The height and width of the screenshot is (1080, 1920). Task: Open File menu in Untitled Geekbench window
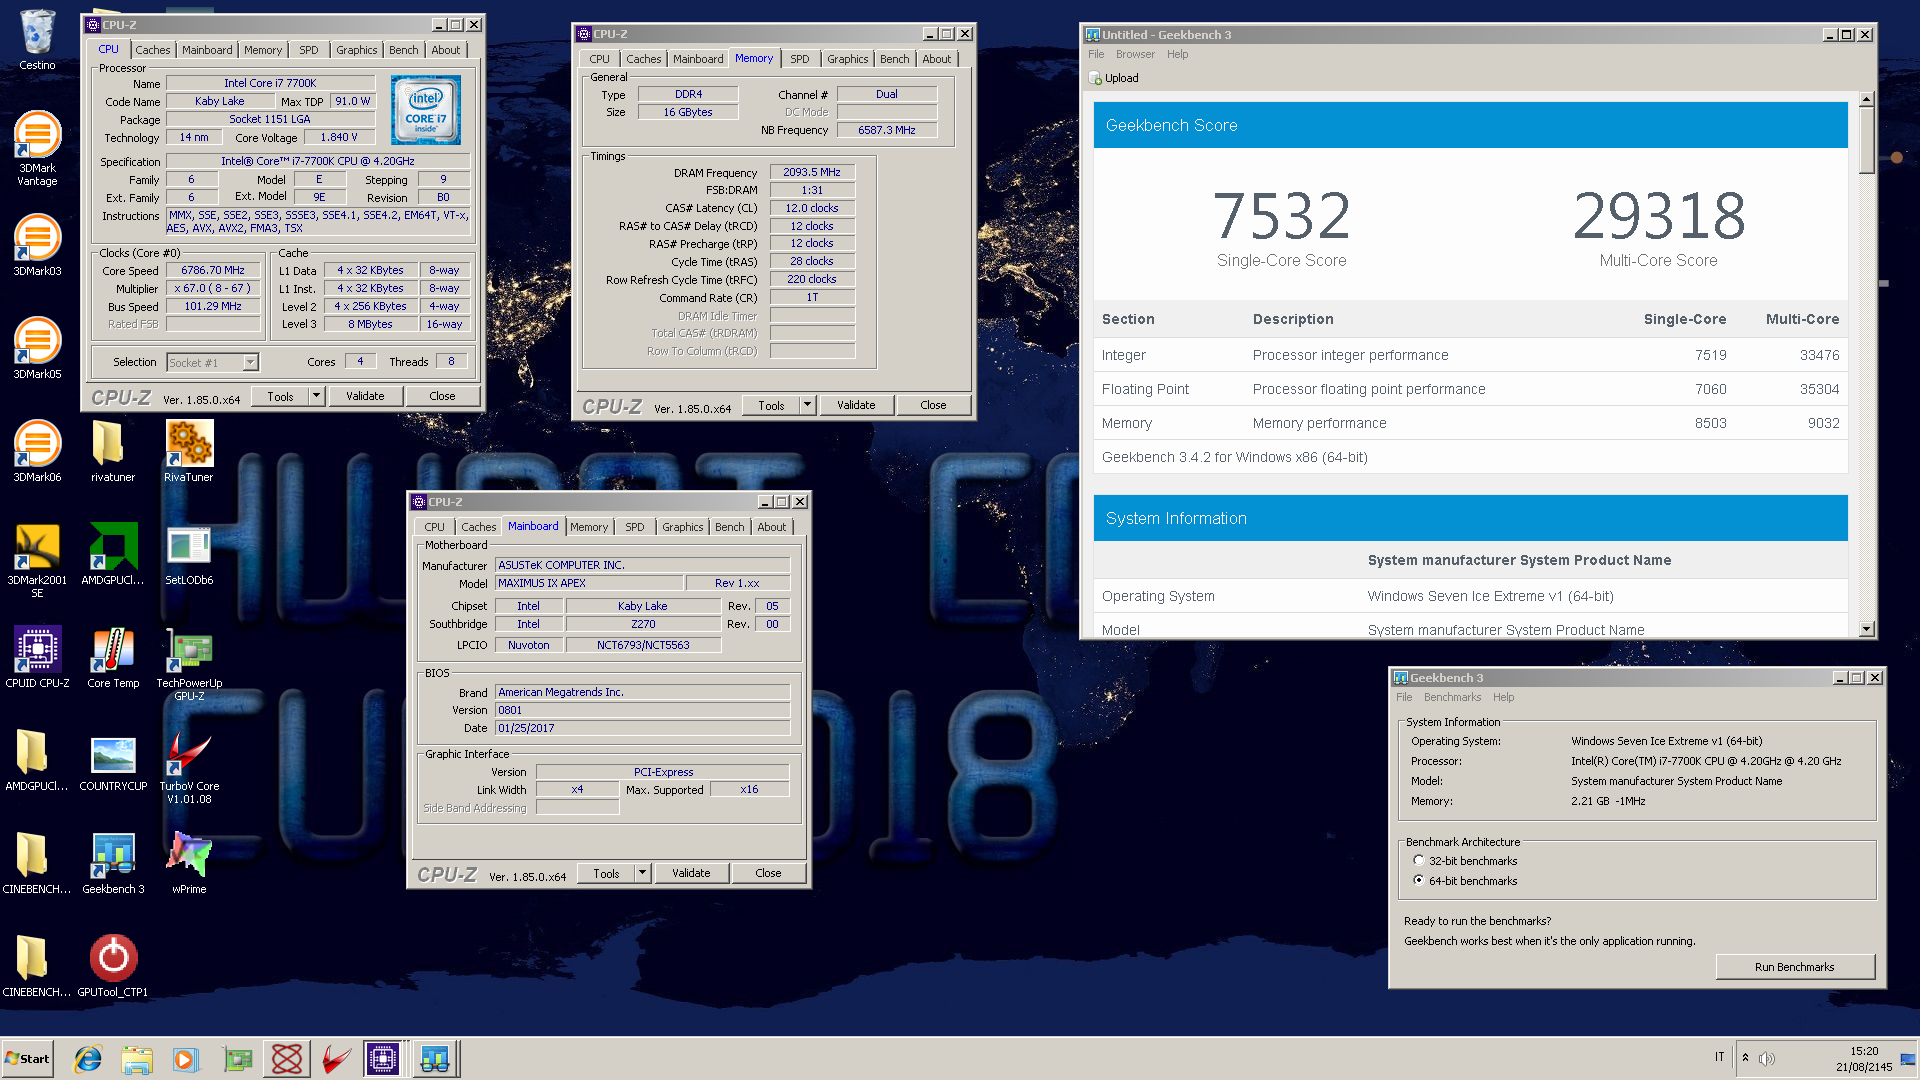click(1096, 54)
